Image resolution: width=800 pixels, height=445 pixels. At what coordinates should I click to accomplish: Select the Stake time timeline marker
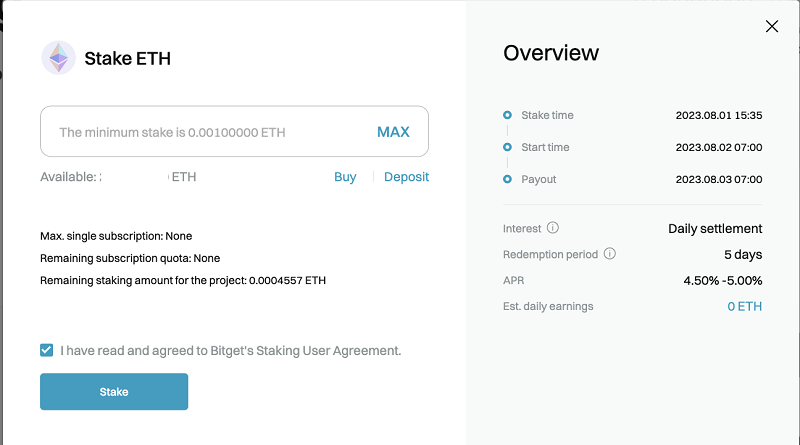(507, 115)
